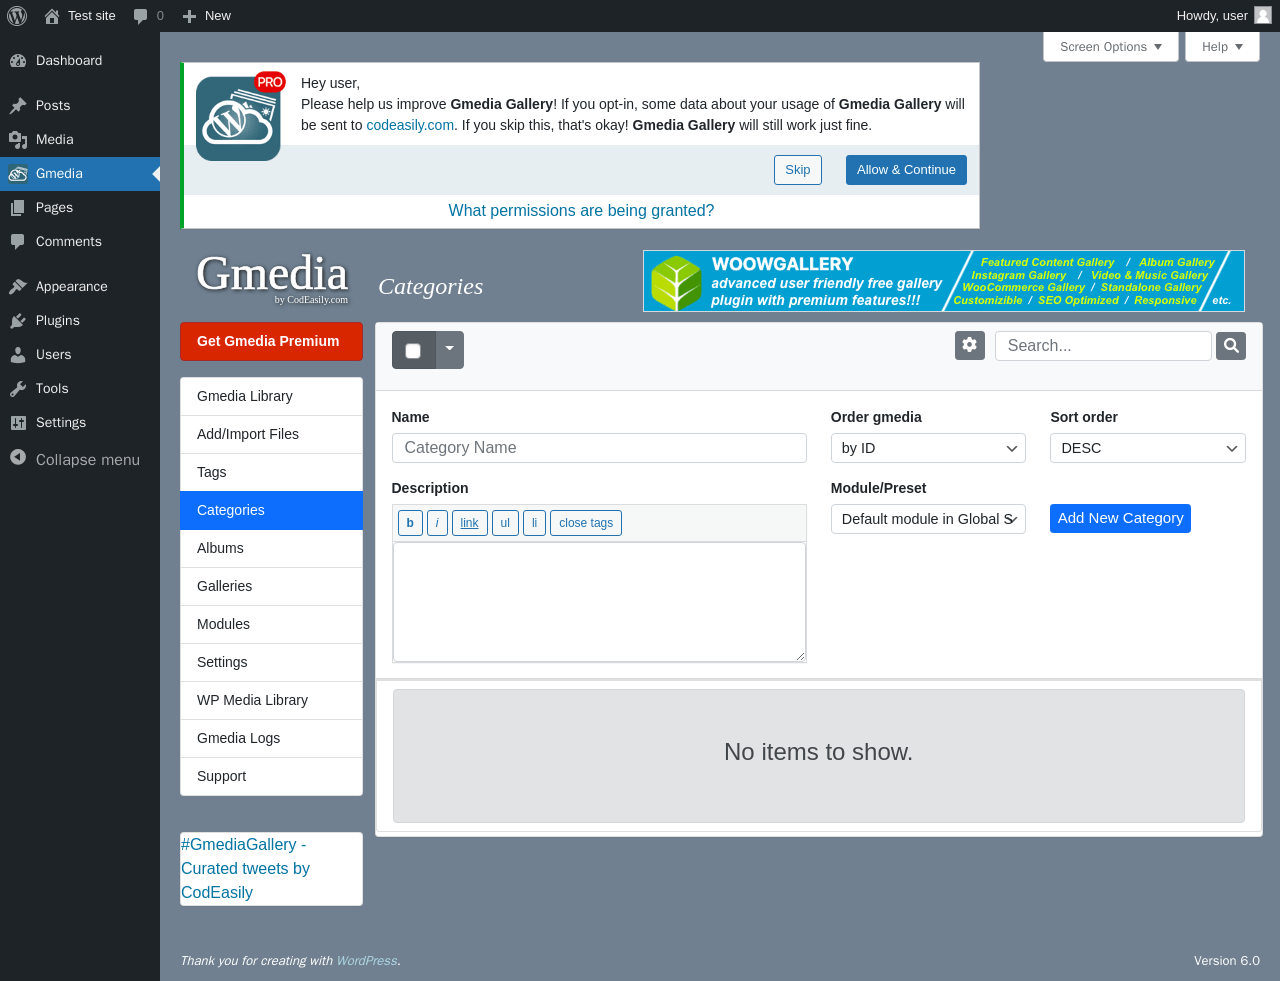Insert link tag in description editor

click(470, 523)
